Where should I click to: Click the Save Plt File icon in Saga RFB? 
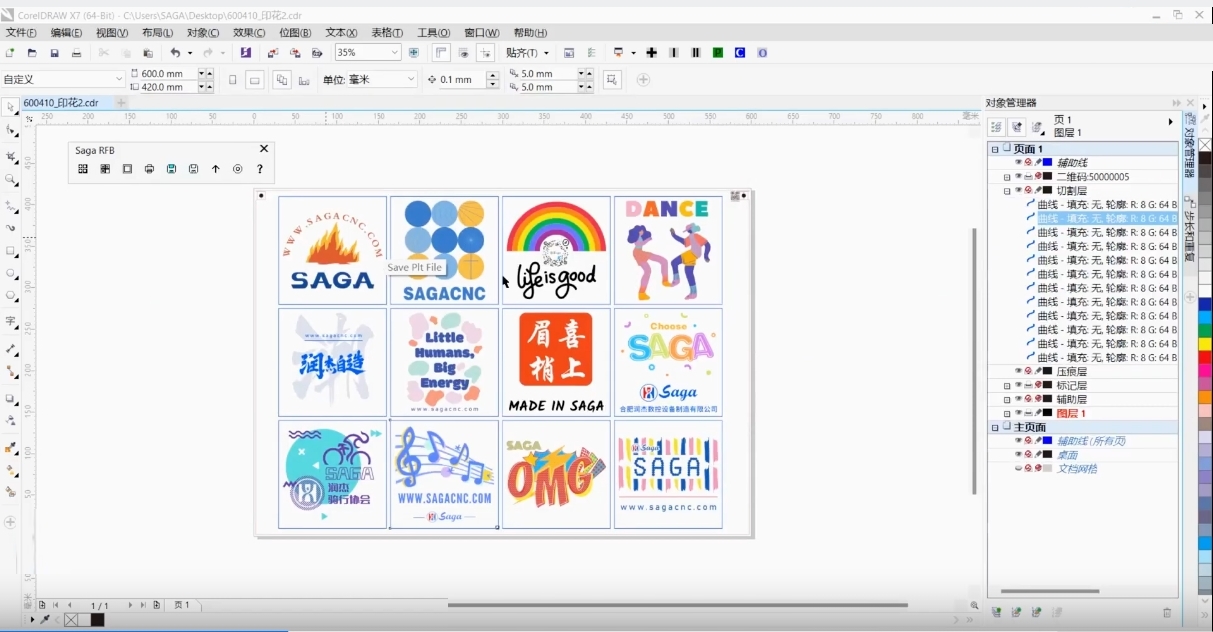[x=171, y=169]
